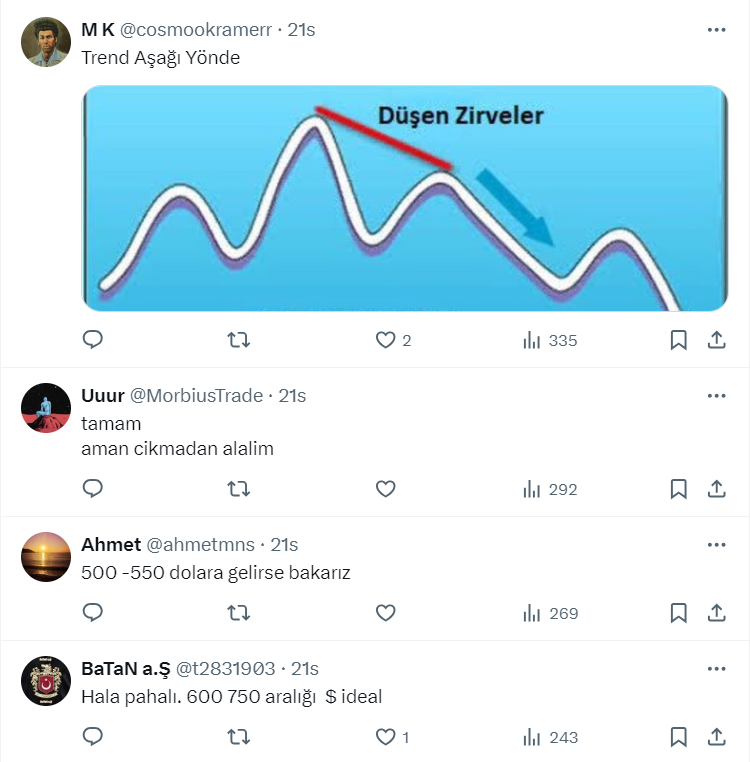750x762 pixels.
Task: View analytics showing 269 views
Action: [x=550, y=613]
